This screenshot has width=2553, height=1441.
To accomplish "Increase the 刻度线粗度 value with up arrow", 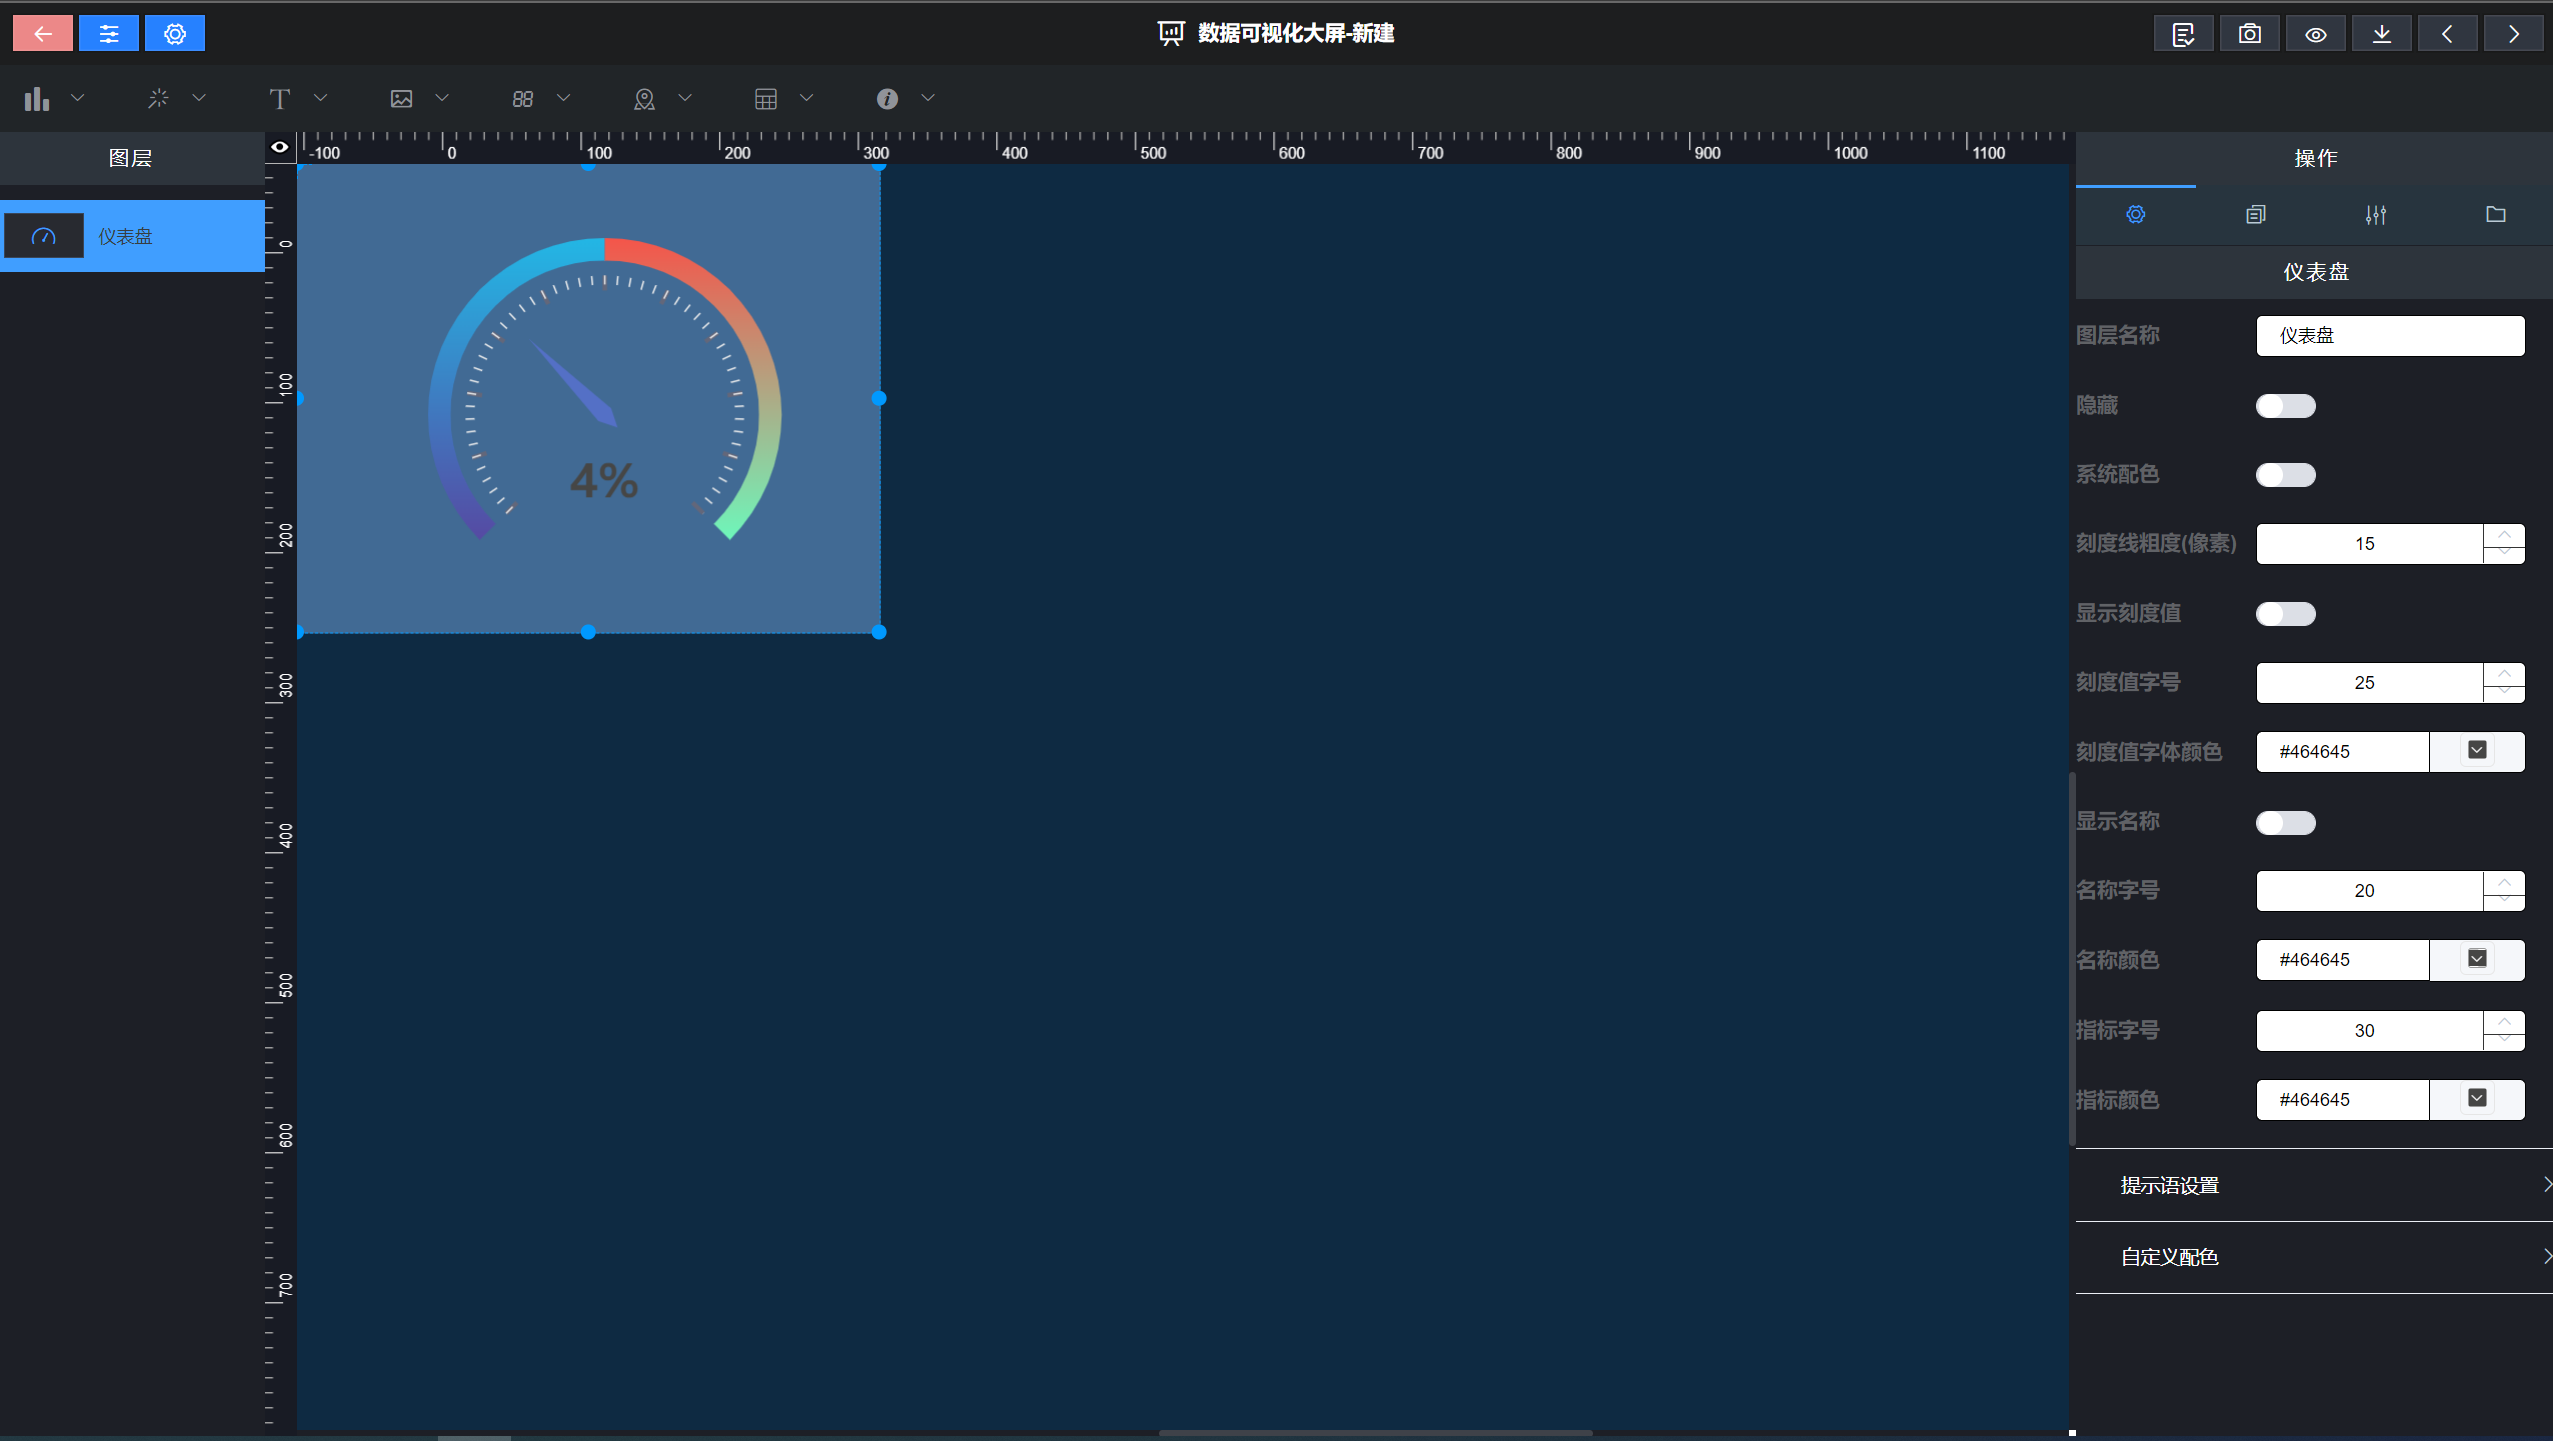I will point(2504,534).
